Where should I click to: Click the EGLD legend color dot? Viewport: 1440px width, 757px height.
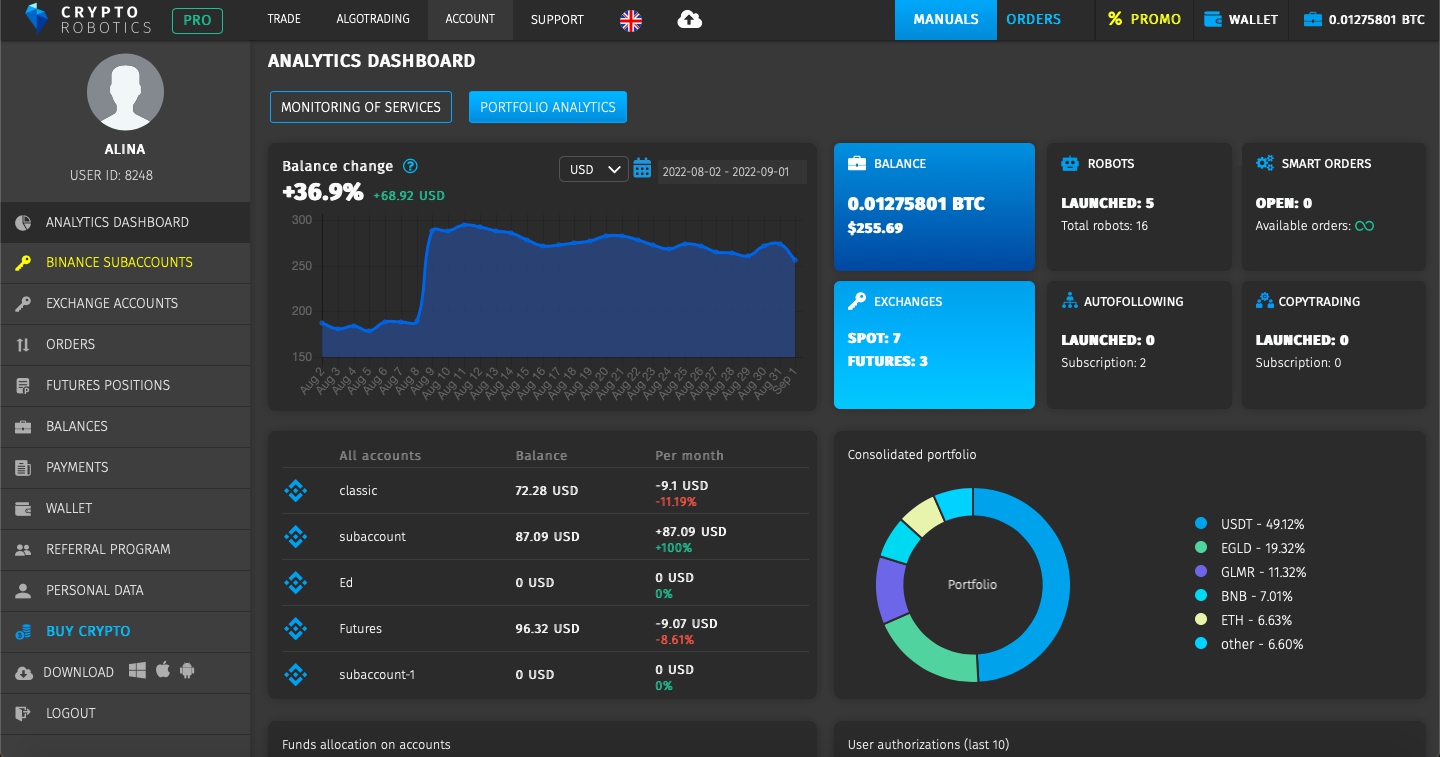tap(1201, 547)
